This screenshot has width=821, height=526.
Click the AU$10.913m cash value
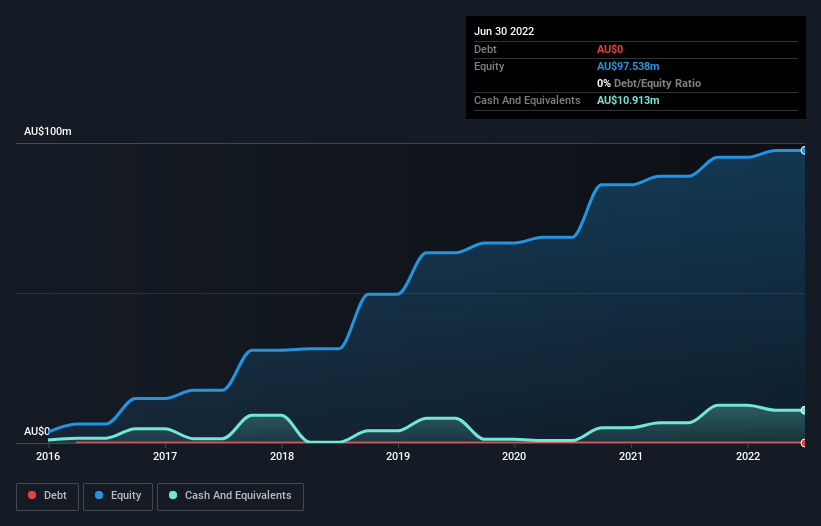(628, 100)
